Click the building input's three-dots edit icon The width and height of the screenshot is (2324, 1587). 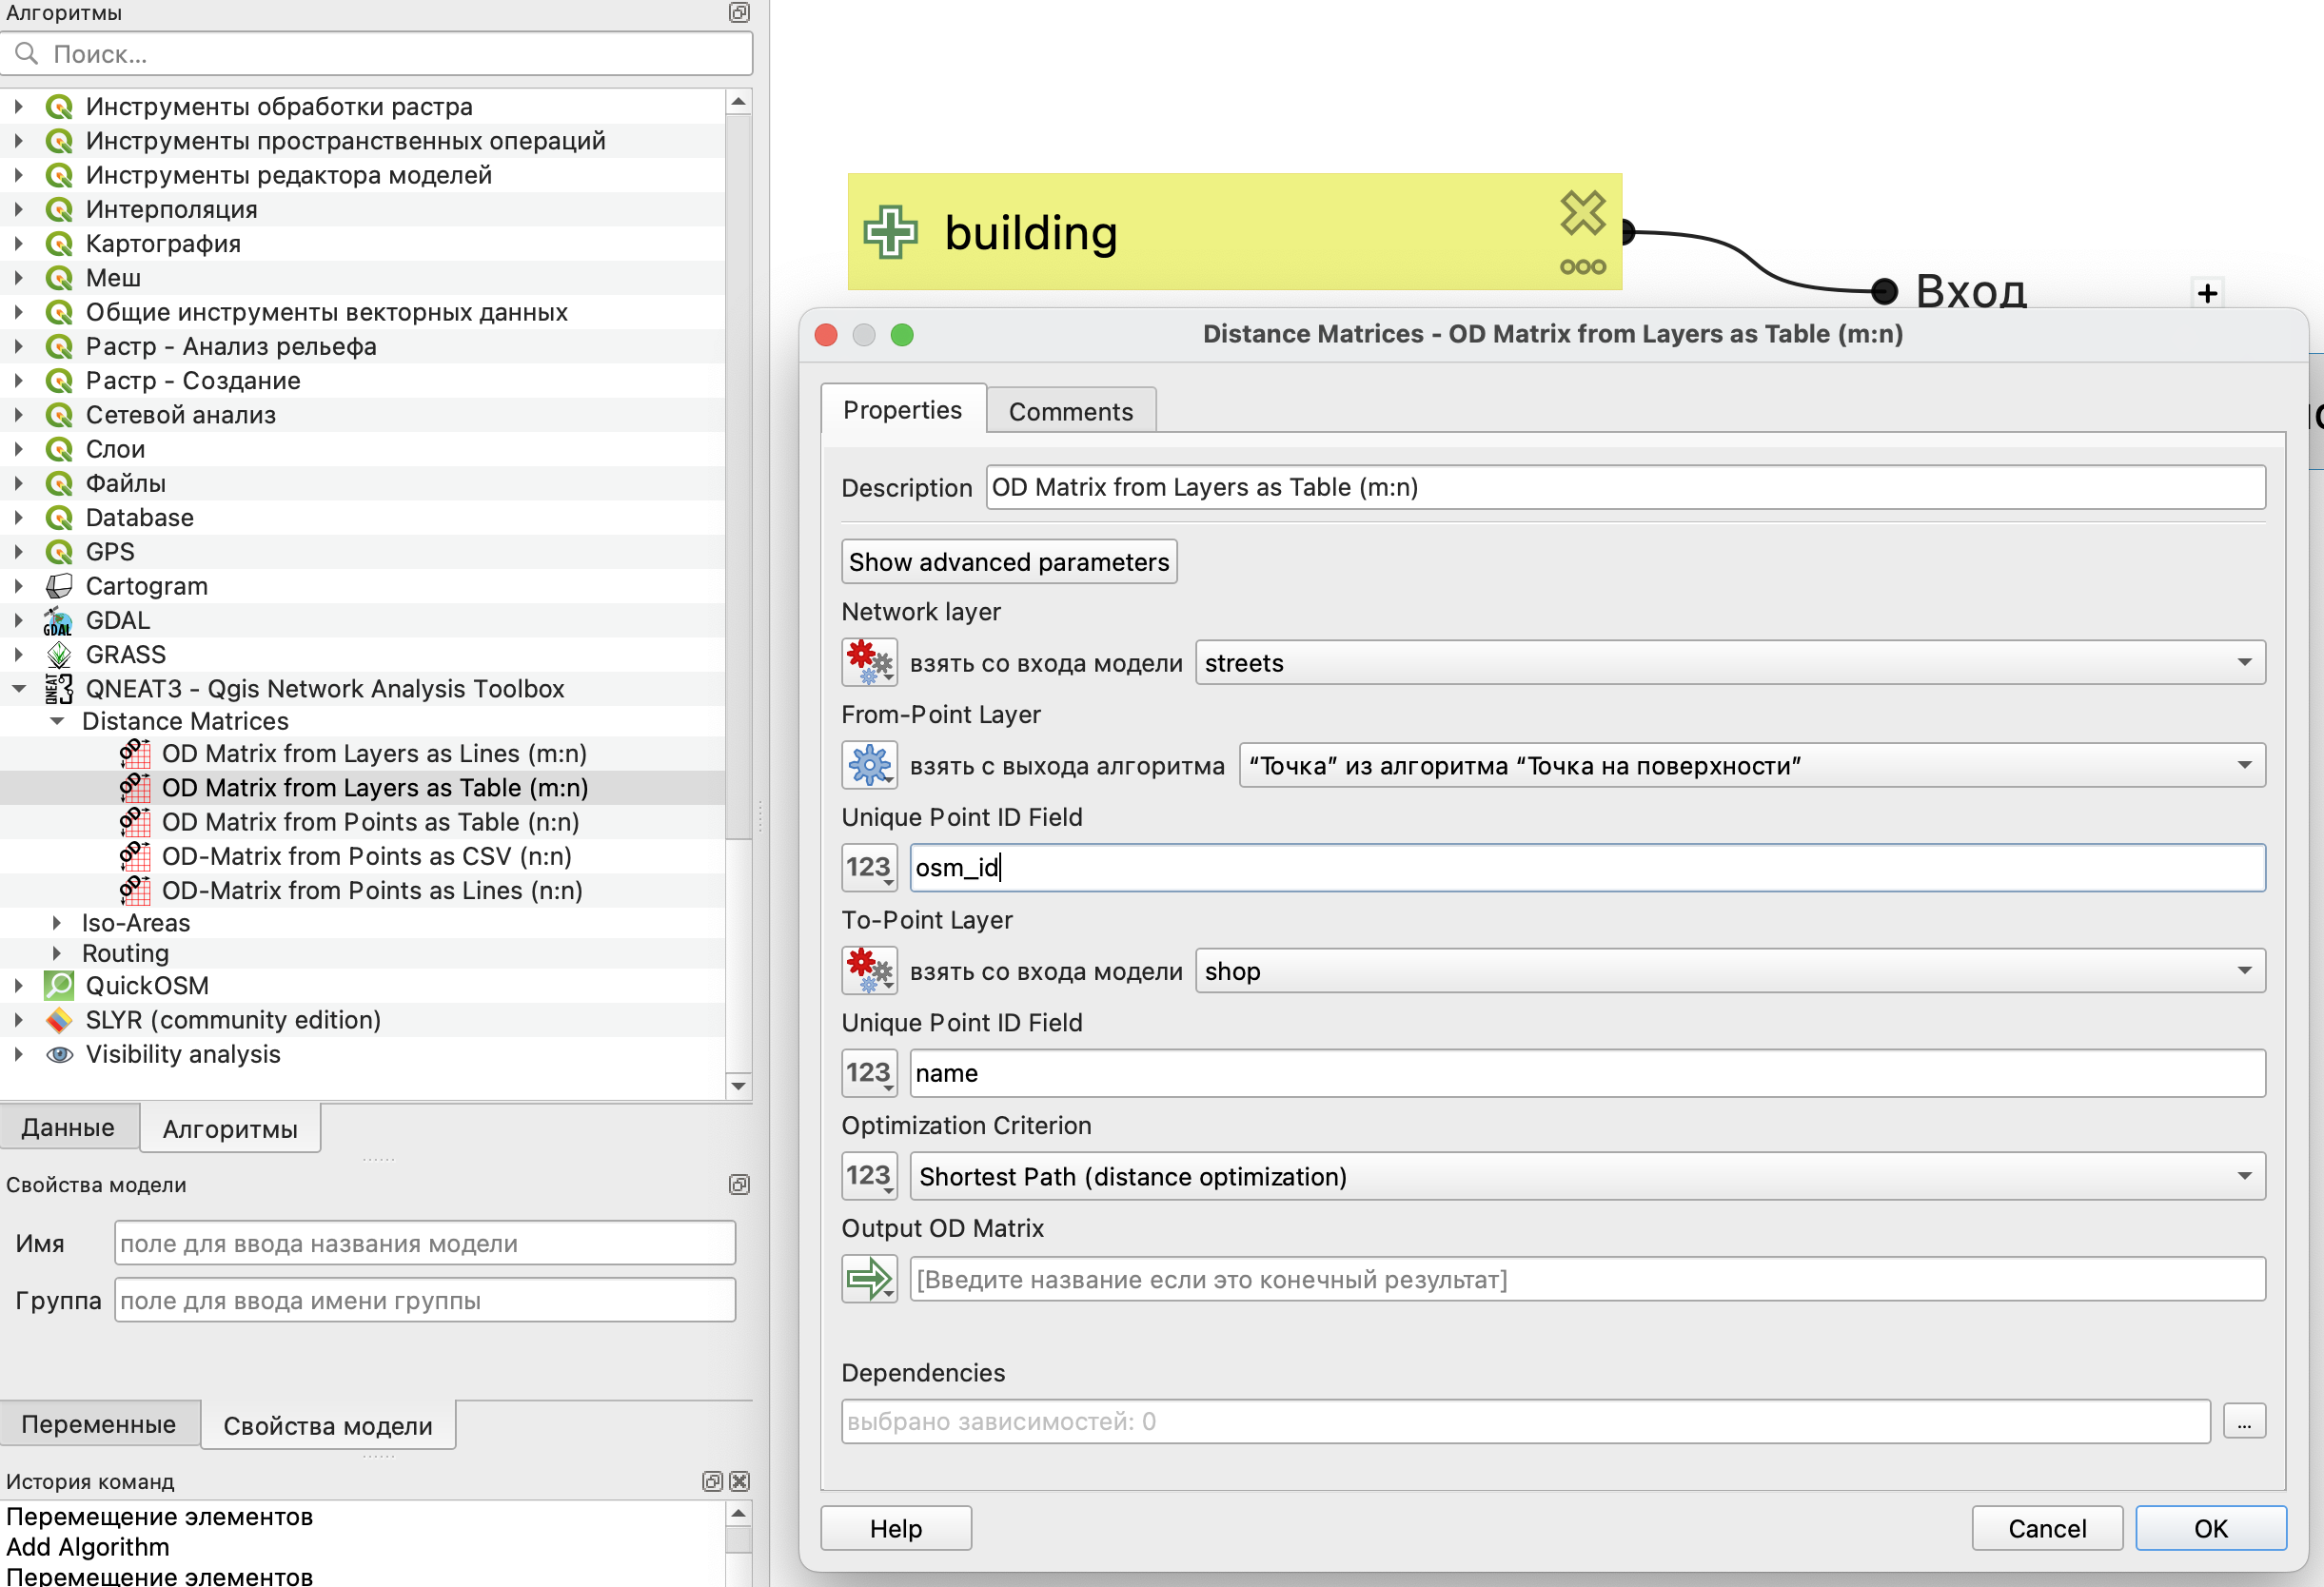[x=1582, y=267]
